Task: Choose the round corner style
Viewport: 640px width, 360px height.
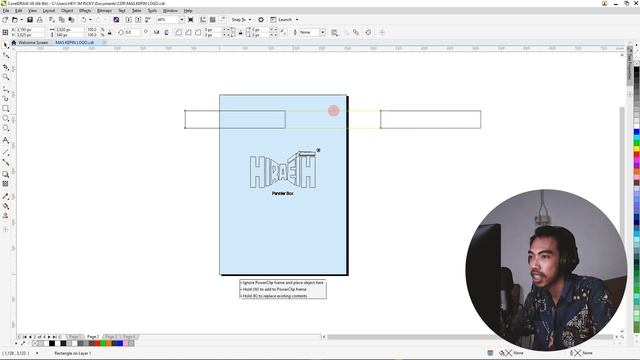Action: (x=178, y=32)
